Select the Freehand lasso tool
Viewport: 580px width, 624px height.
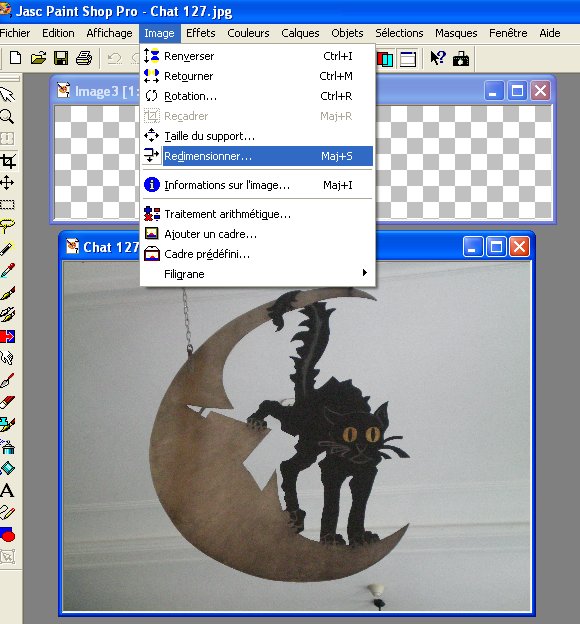(7, 226)
